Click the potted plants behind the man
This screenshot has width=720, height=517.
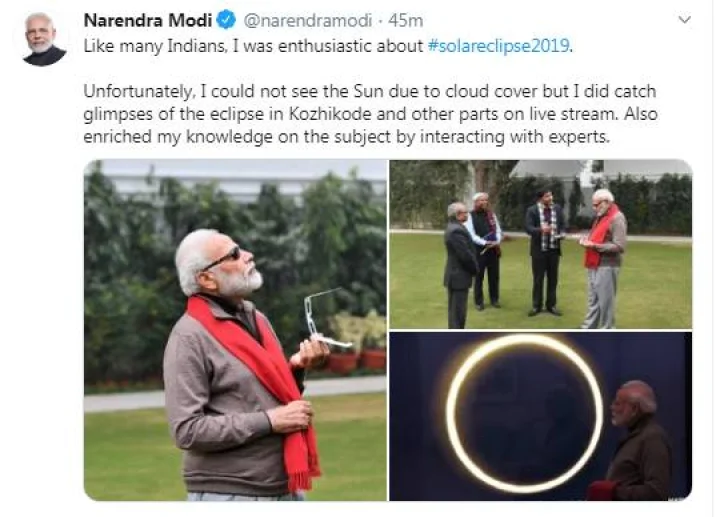click(357, 342)
